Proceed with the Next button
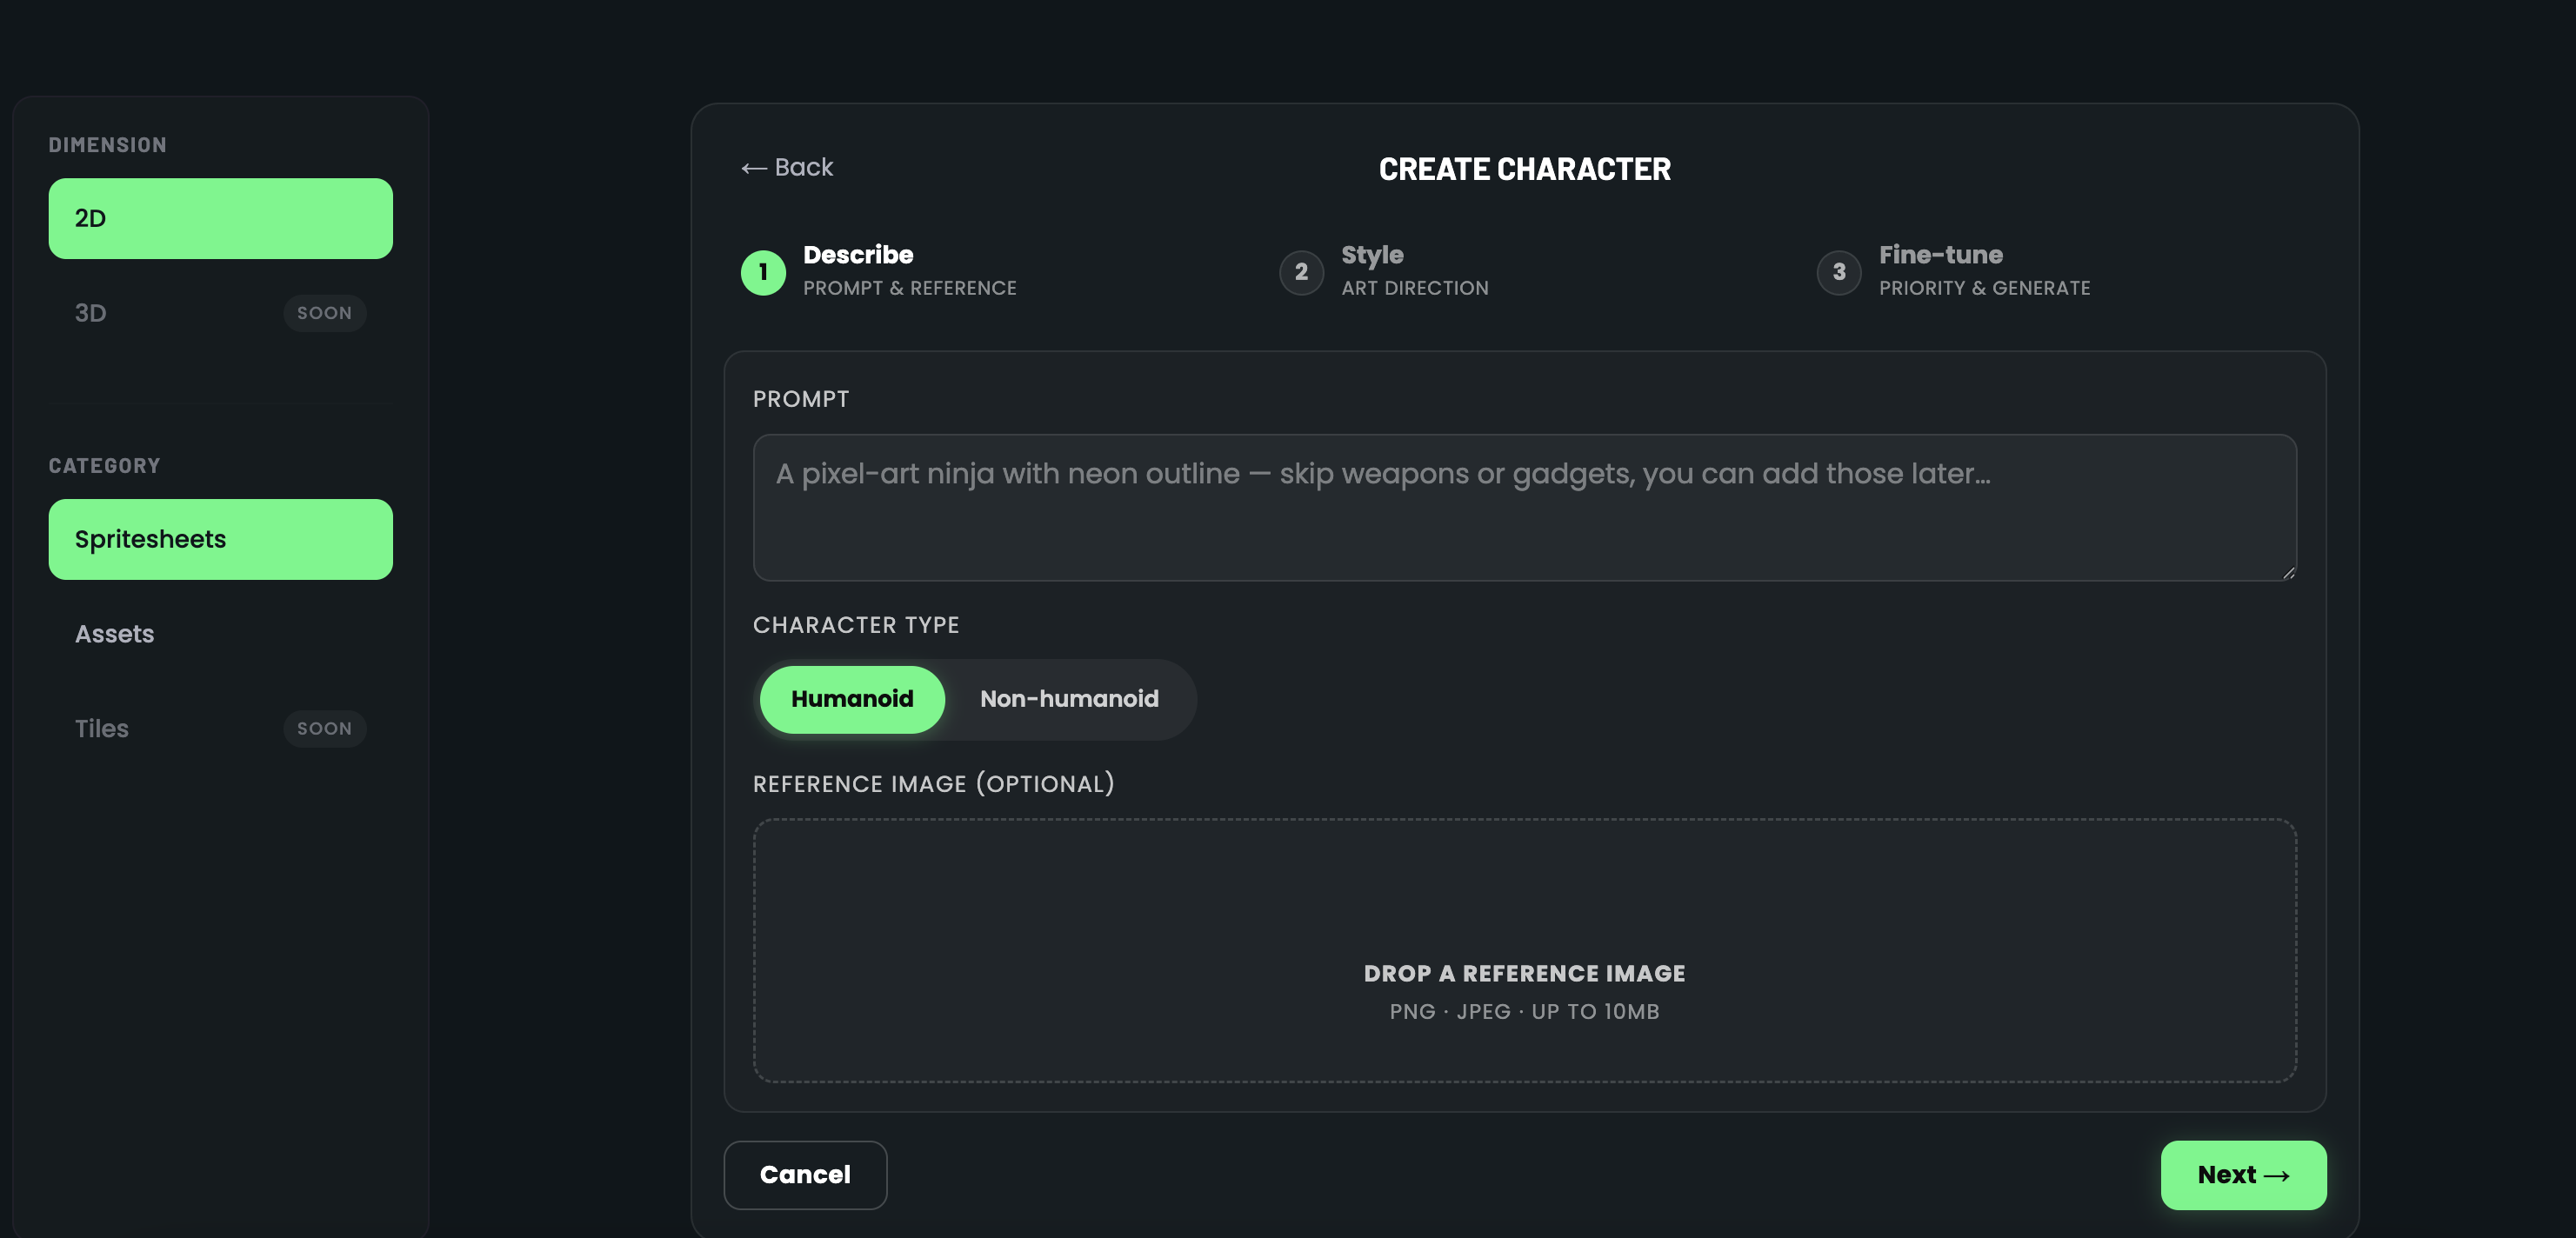The height and width of the screenshot is (1238, 2576). tap(2243, 1175)
